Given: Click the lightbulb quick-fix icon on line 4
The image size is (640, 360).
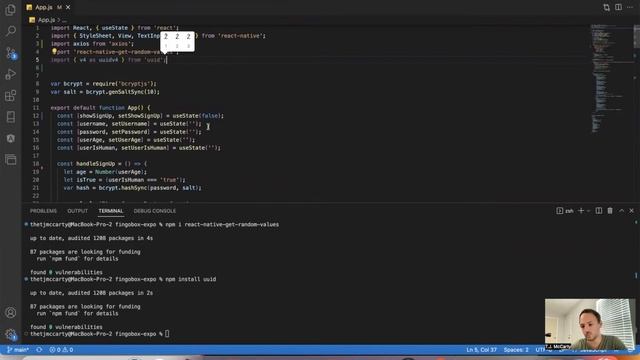Looking at the screenshot, I should click(x=54, y=52).
